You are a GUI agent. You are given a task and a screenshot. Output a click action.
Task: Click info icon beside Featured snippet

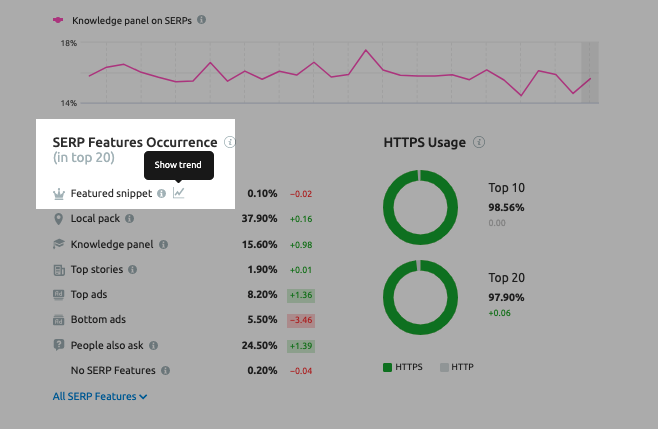[161, 193]
